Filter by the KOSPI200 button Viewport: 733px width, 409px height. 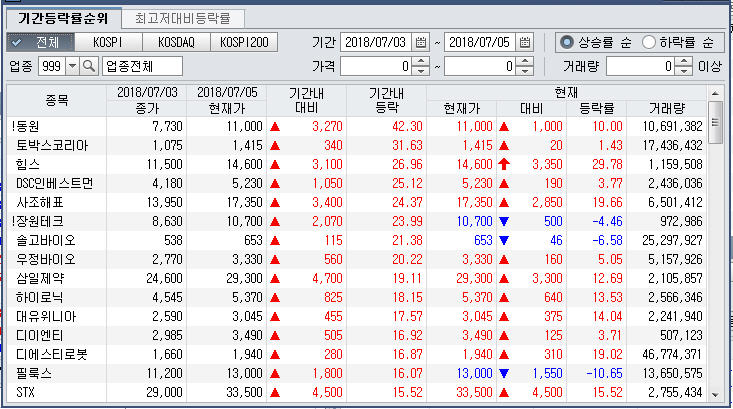point(245,42)
